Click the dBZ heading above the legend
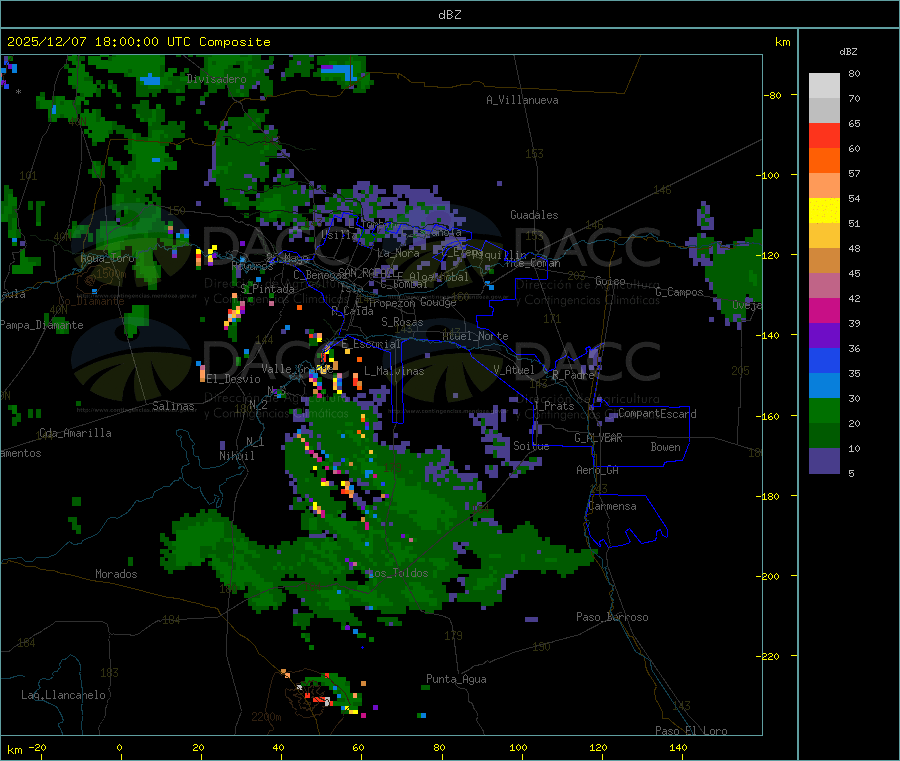Screen dimensions: 900x761 [848, 52]
